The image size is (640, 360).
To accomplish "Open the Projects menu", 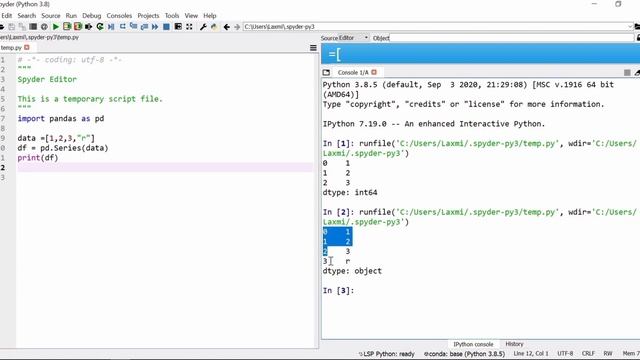I will (148, 16).
